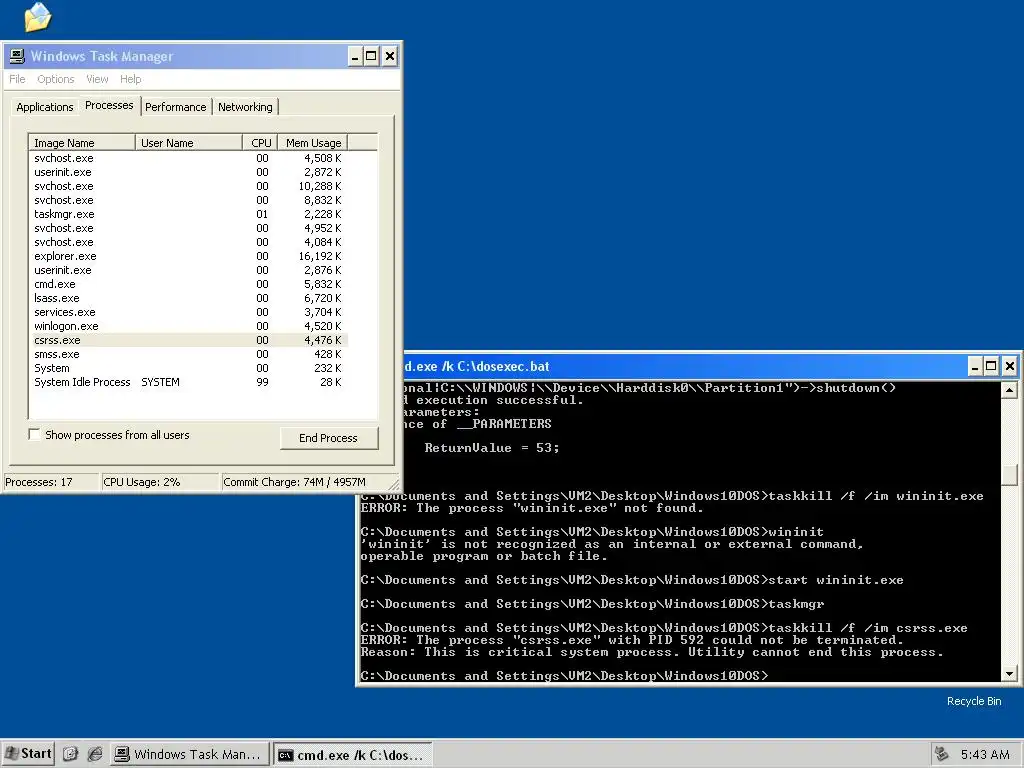The width and height of the screenshot is (1024, 768).
Task: Close the Windows Task Manager window
Action: [x=390, y=56]
